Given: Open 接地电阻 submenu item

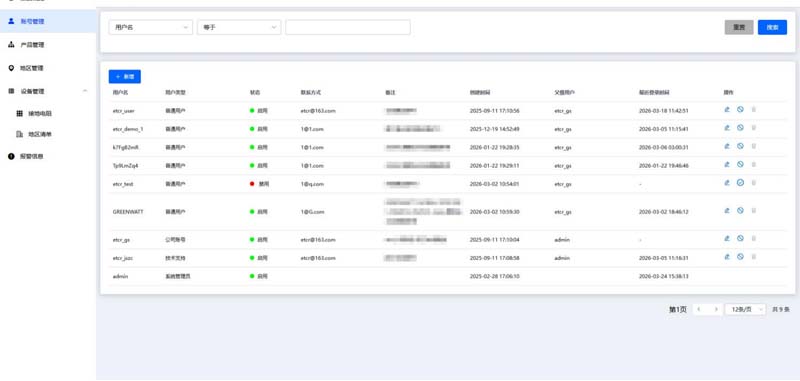Looking at the screenshot, I should coord(48,114).
